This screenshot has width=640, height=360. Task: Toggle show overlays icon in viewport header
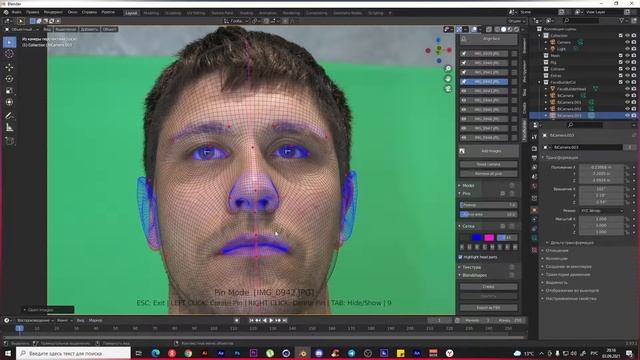(x=474, y=29)
